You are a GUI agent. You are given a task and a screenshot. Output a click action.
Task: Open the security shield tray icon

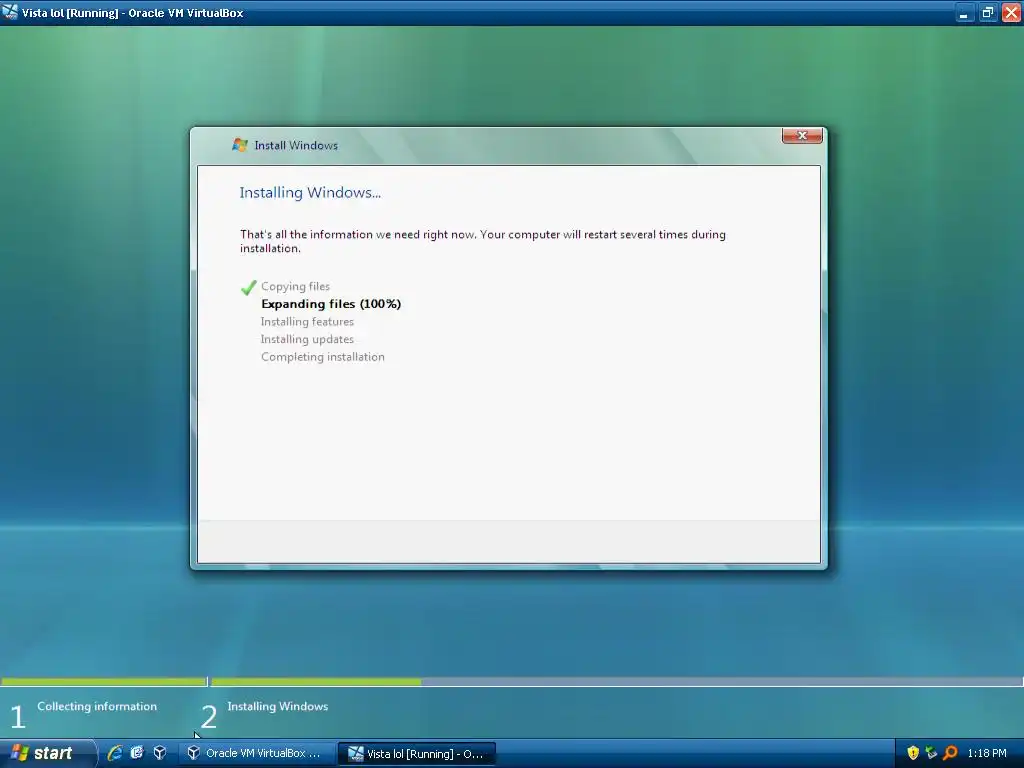click(x=913, y=753)
